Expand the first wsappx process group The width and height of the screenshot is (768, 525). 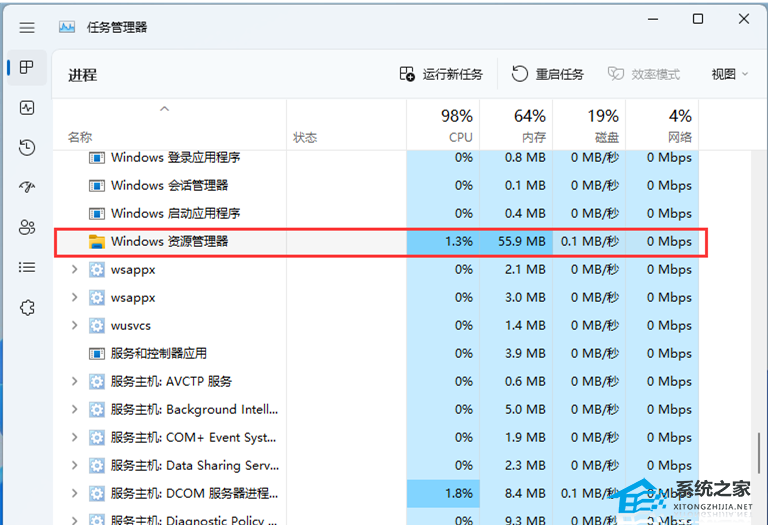pos(74,270)
